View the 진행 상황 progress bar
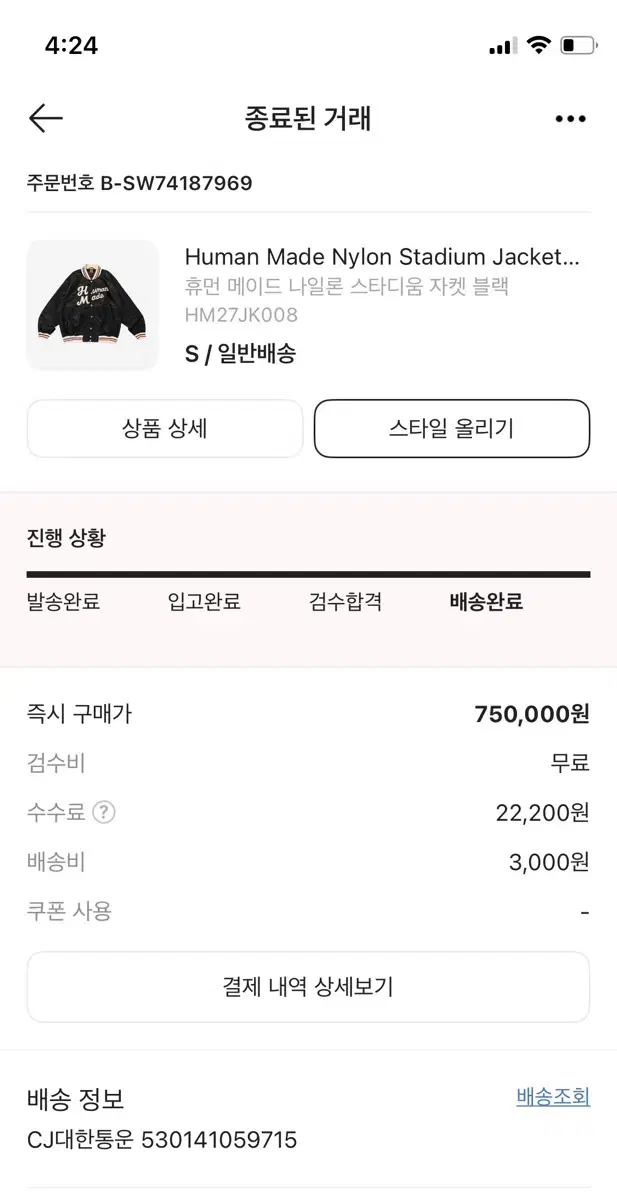The image size is (617, 1200). point(308,571)
